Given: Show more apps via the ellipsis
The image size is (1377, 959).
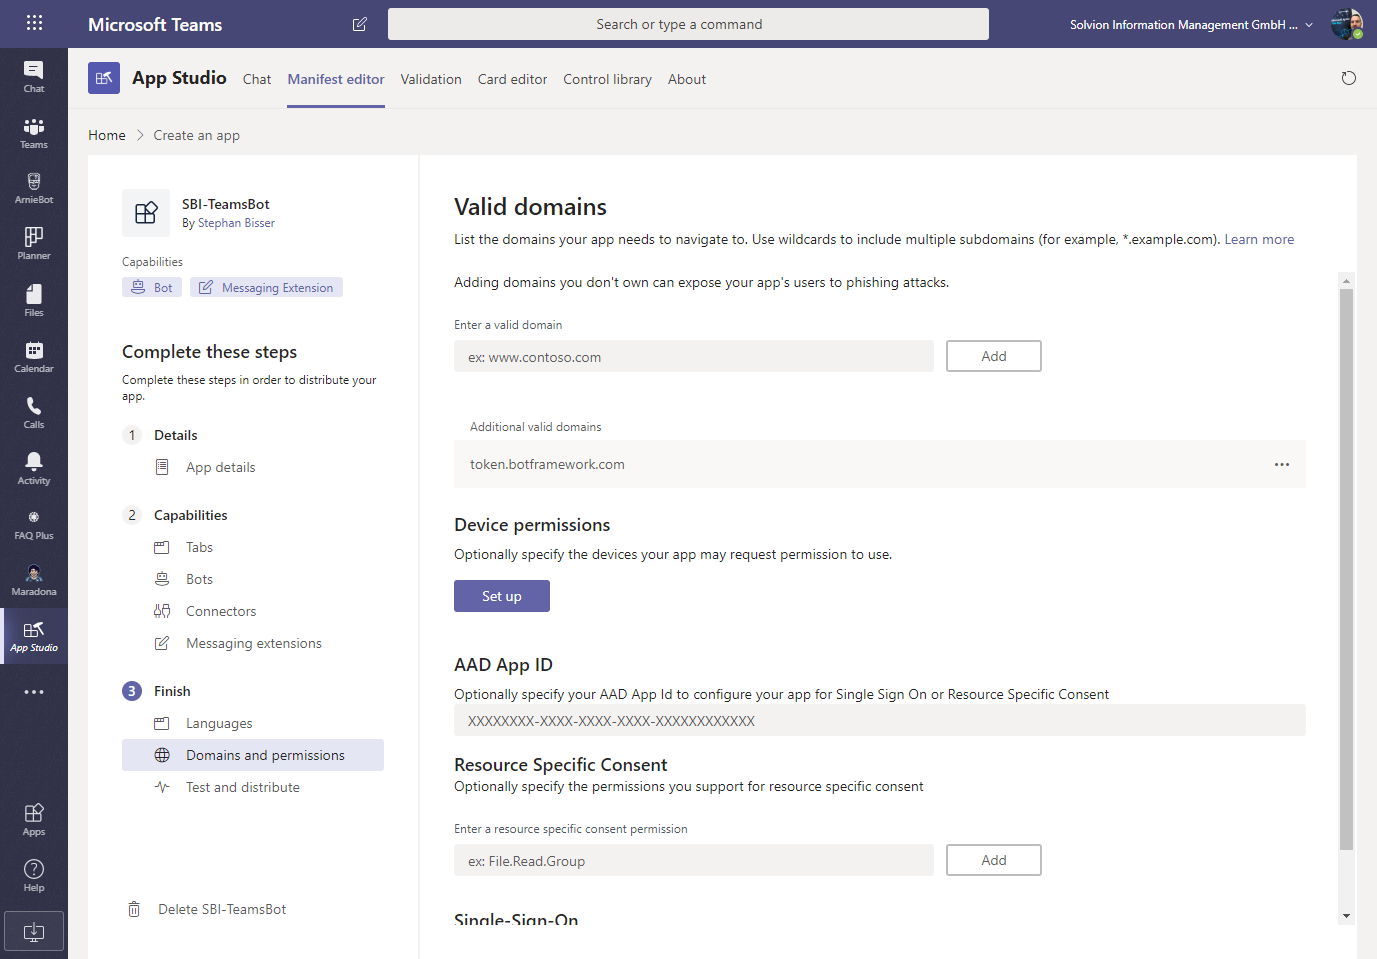Looking at the screenshot, I should coord(34,692).
